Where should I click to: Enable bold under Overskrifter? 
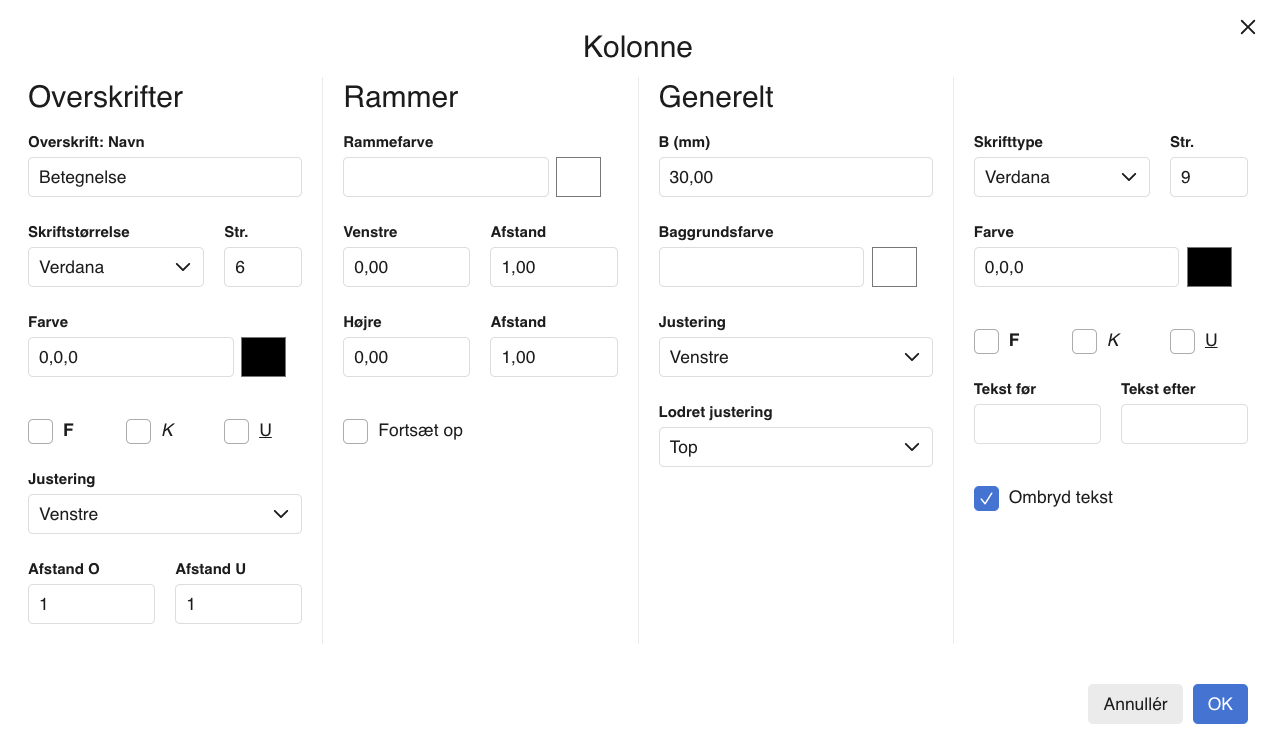40,431
